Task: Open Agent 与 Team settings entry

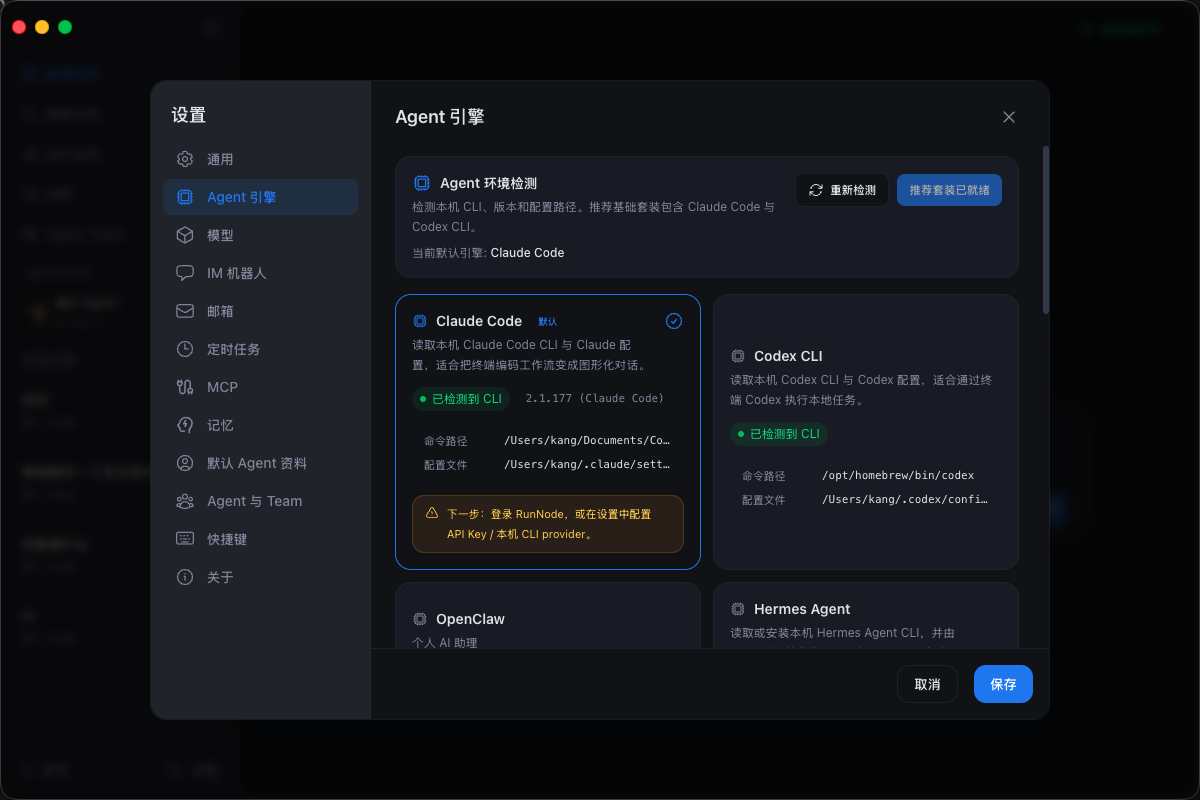Action: tap(260, 501)
